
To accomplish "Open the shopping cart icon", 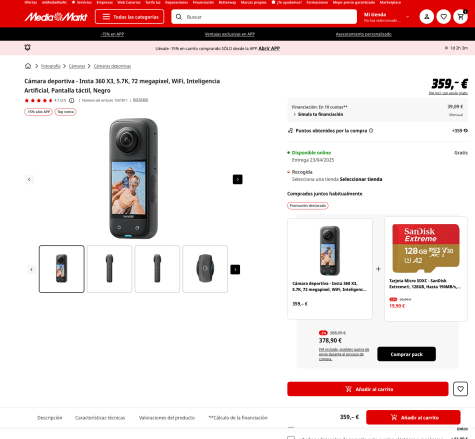I will pos(460,17).
